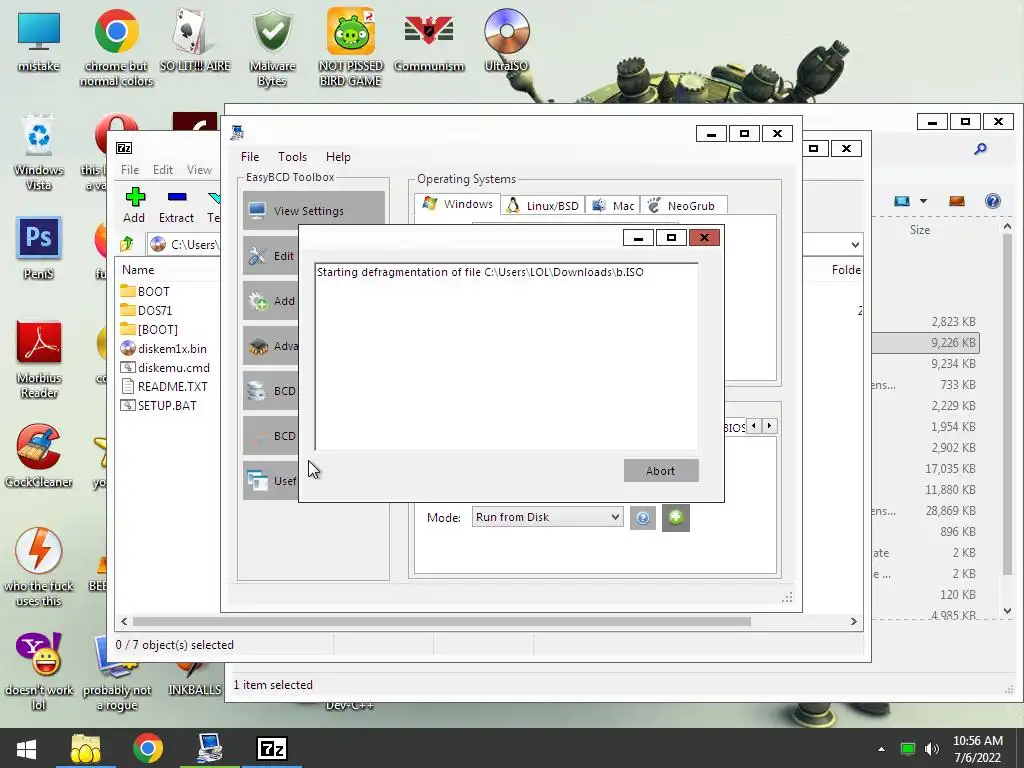The height and width of the screenshot is (768, 1024).
Task: Click the Windows Start button
Action: coord(26,748)
